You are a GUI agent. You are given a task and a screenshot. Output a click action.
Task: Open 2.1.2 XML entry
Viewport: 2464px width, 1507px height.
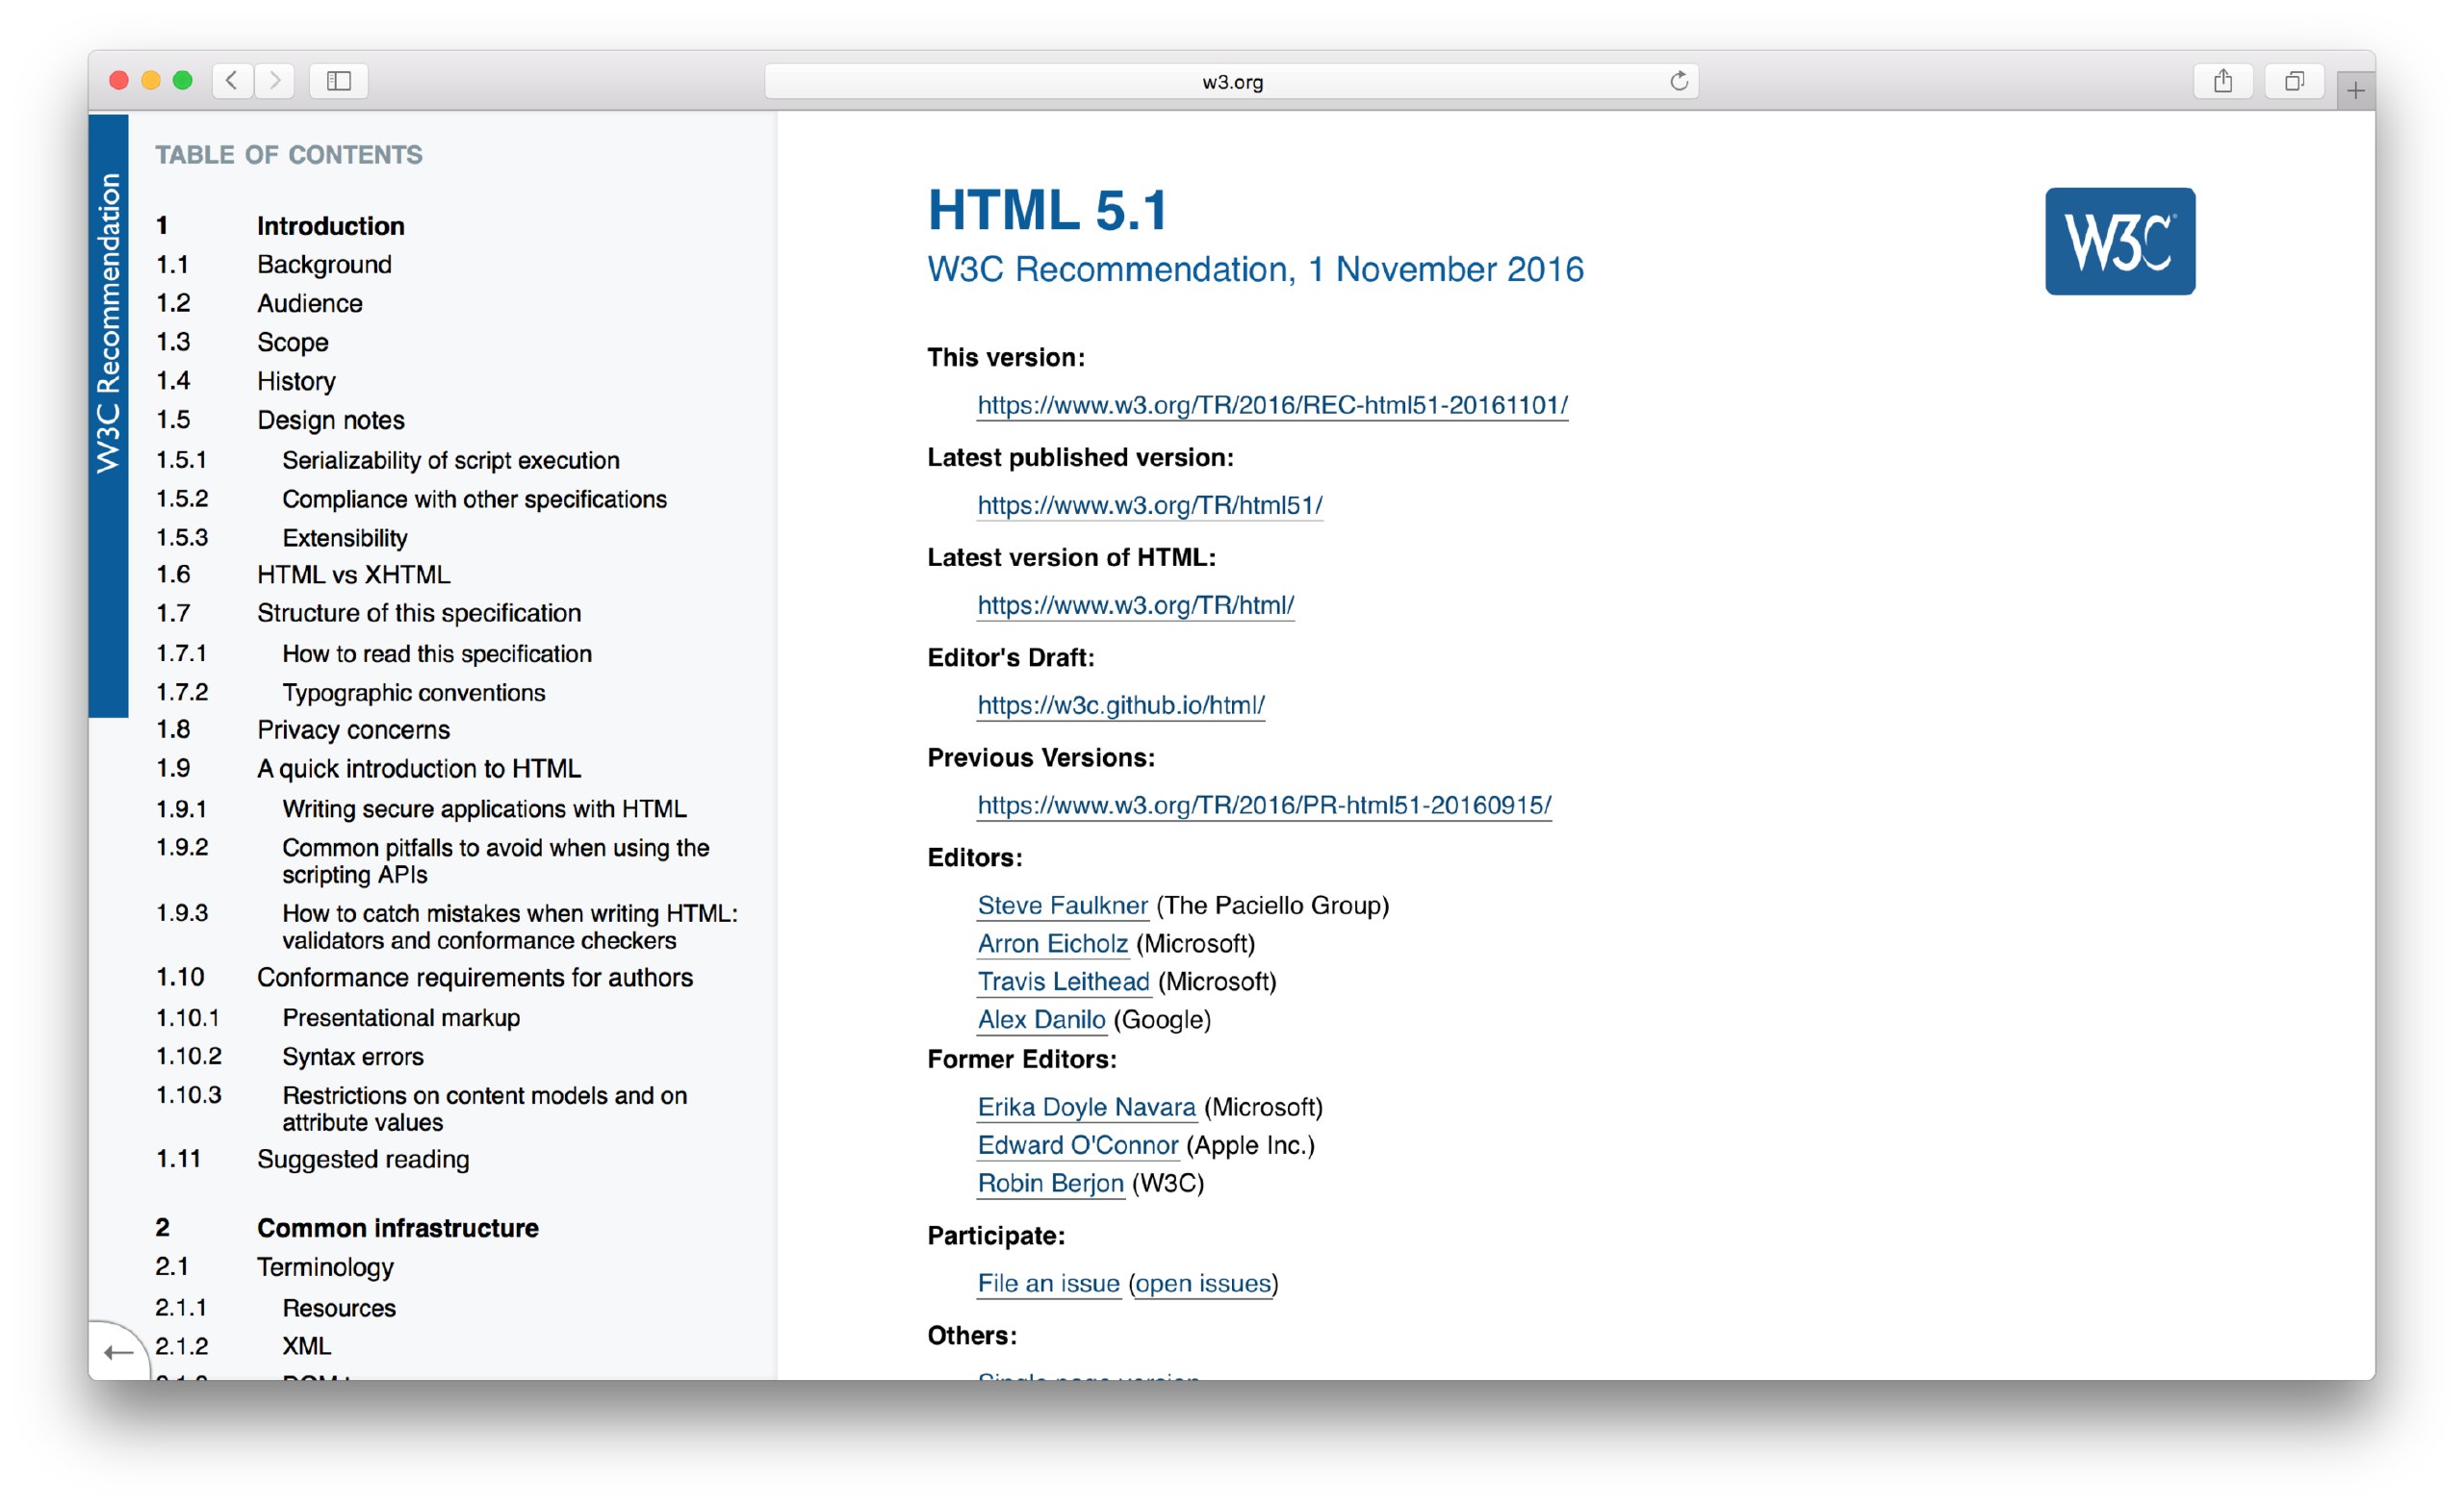(306, 1346)
